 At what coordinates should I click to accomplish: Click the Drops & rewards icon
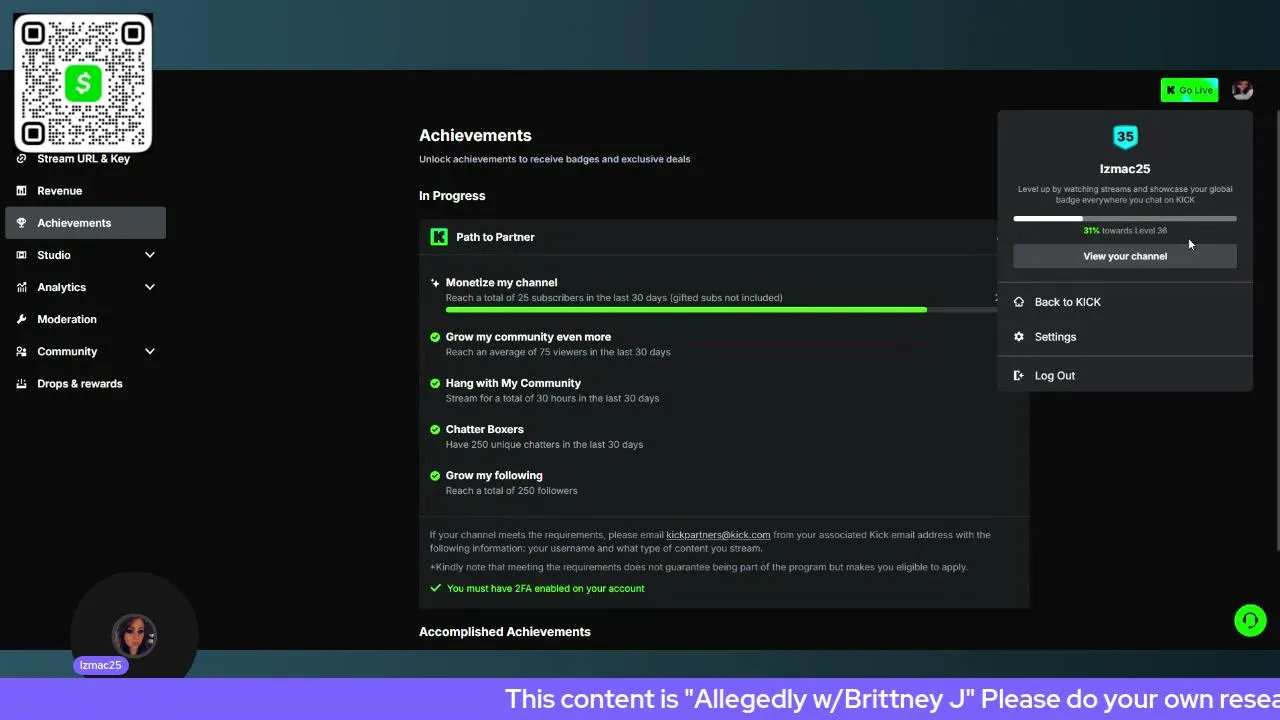[x=22, y=384]
